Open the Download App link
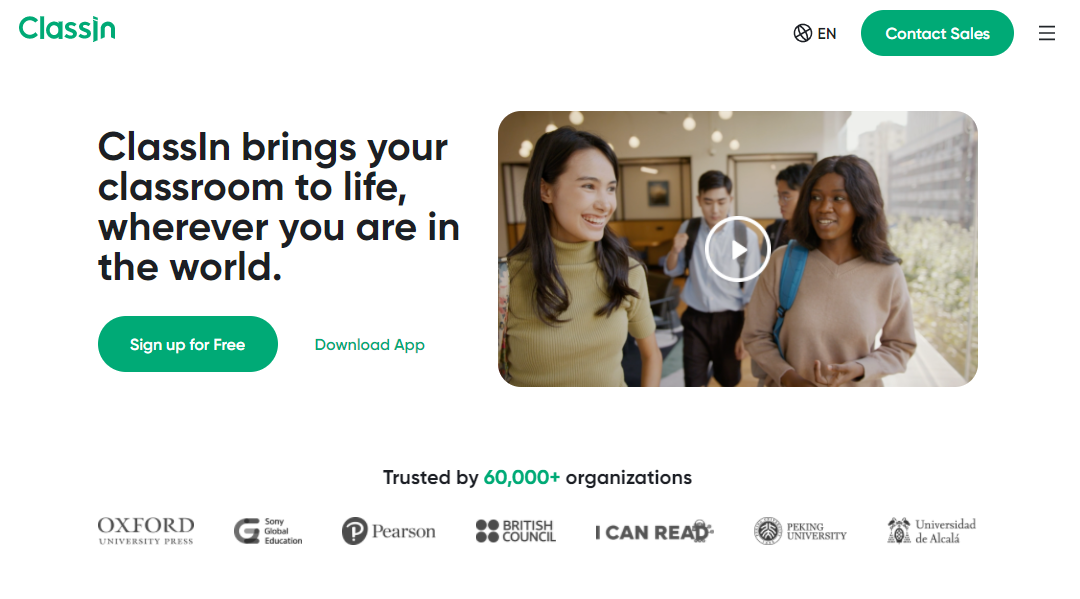 coord(369,344)
